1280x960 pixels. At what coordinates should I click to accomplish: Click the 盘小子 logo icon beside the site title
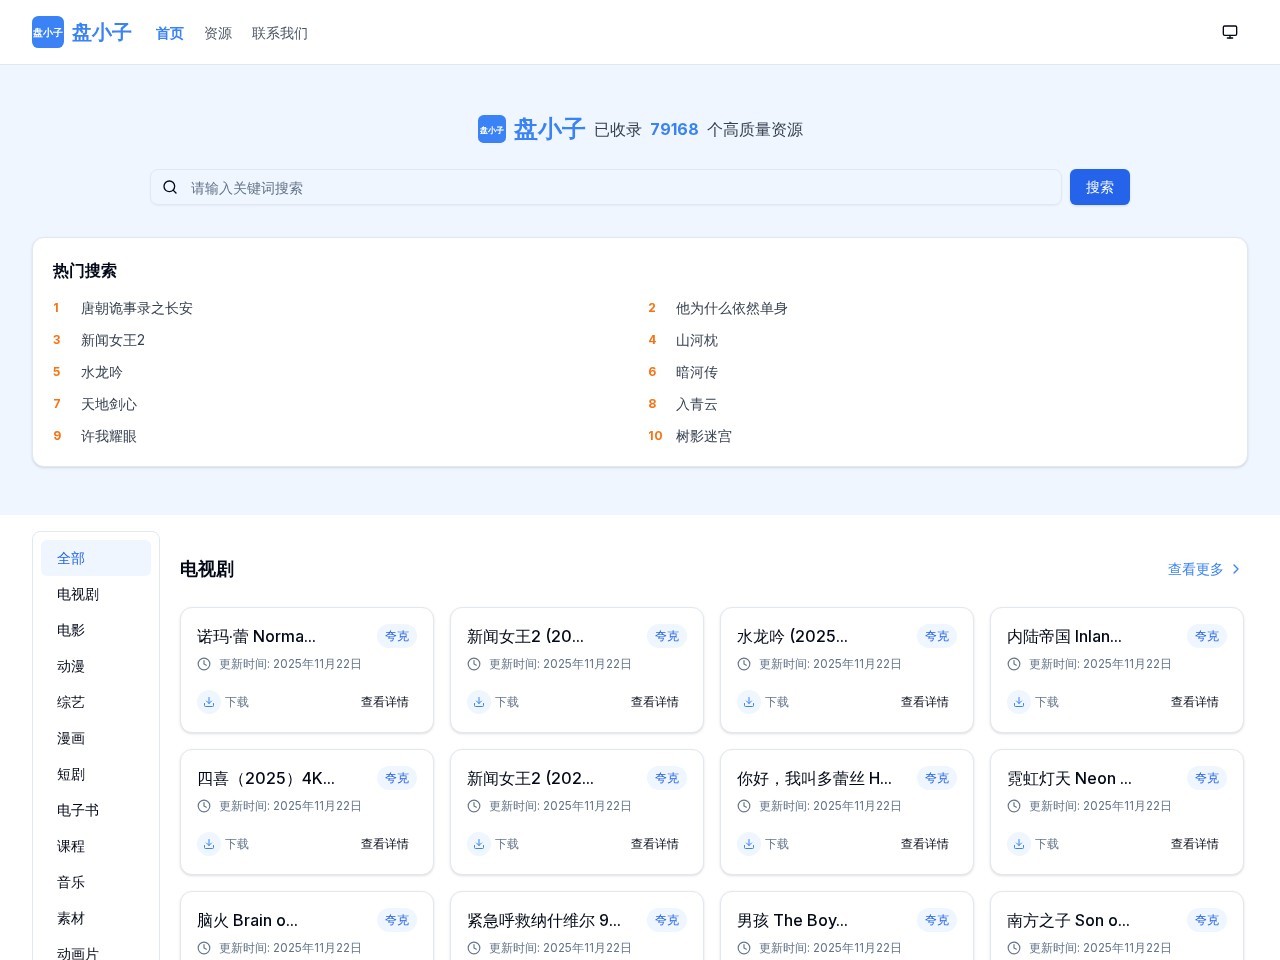(491, 129)
